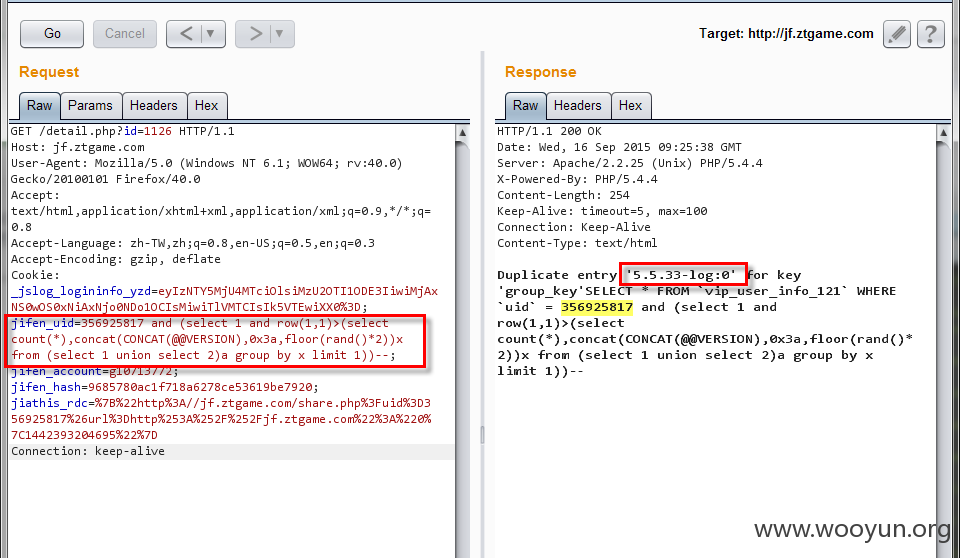Click the Content-Length: 254 response header
The image size is (960, 558).
pos(563,195)
